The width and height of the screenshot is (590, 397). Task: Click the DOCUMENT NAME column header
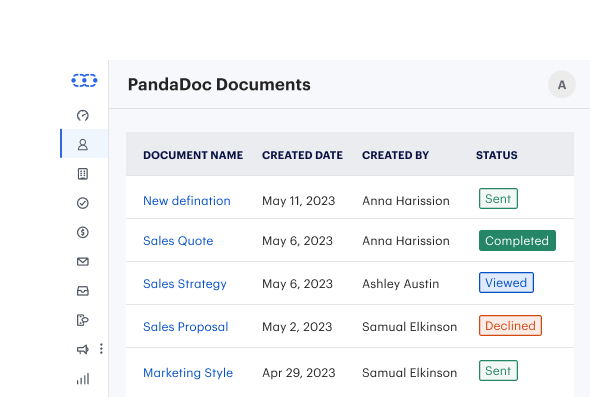(x=193, y=155)
